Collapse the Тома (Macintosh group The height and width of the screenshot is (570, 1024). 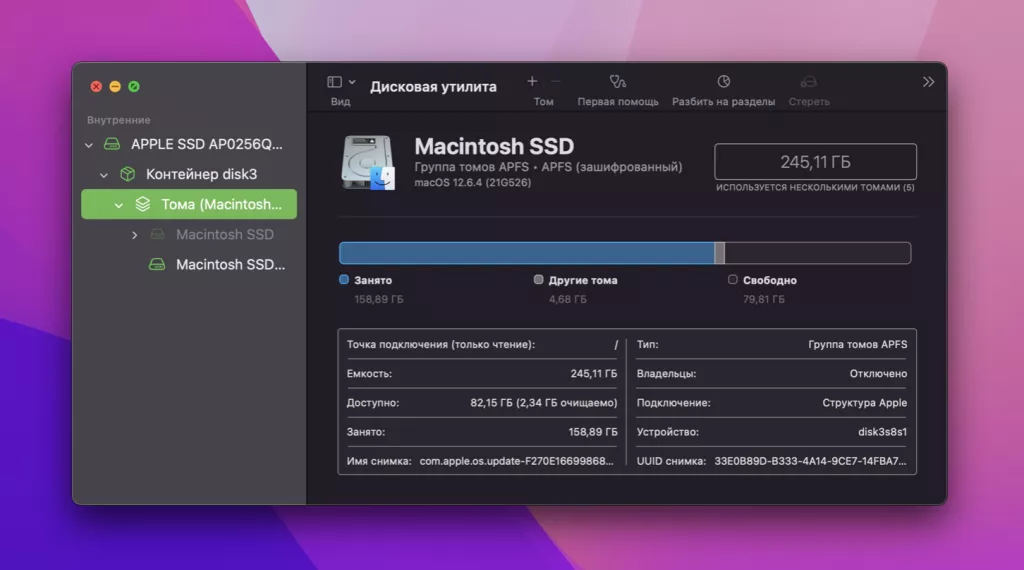(x=119, y=205)
